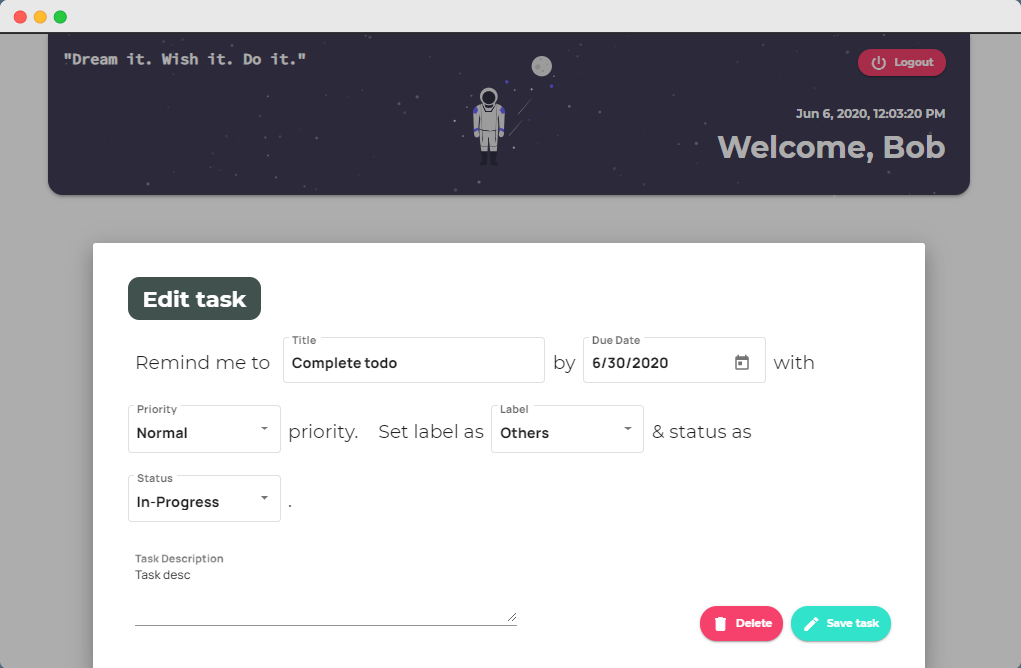Screen dimensions: 1021x668
Task: Click the Logout button
Action: [x=901, y=63]
